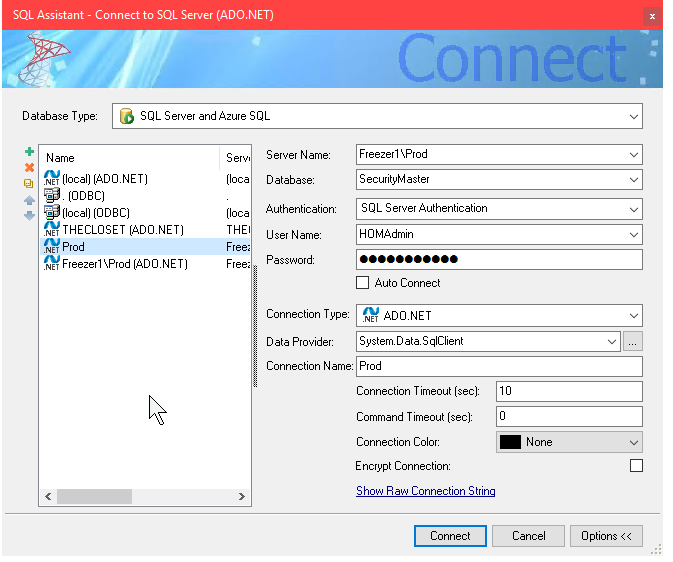Click the horizontal scrollbar thumb in connection list

(x=94, y=497)
